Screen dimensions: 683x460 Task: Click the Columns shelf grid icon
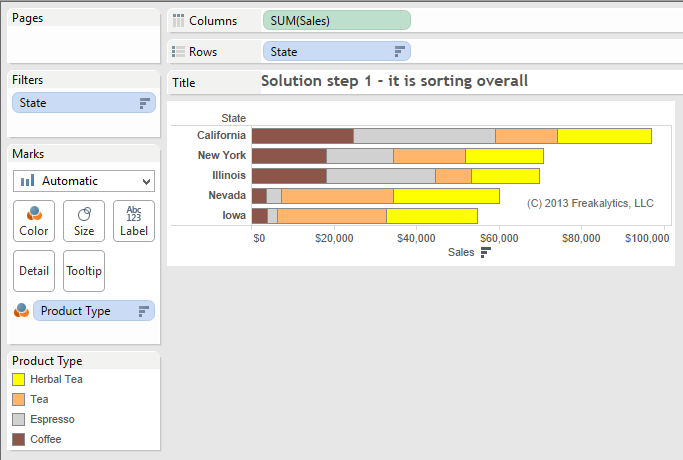(x=178, y=20)
